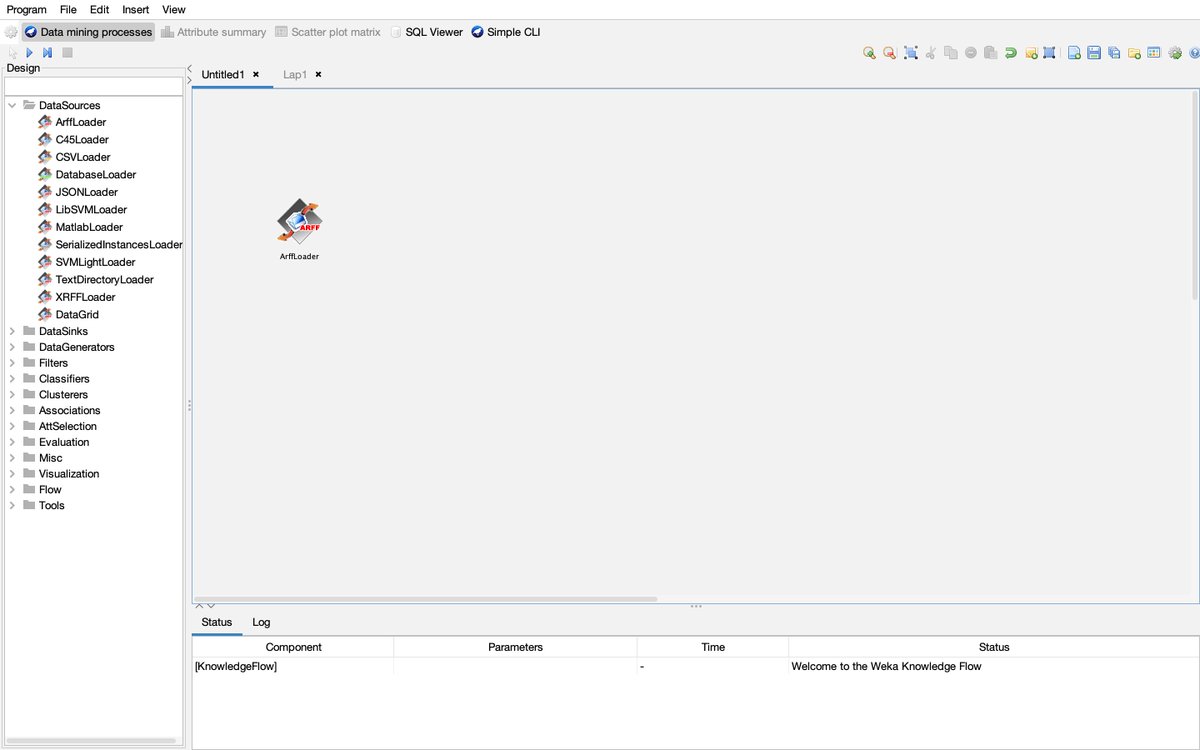Click the help icon in toolbar
Screen dimensions: 1200x750
[1193, 53]
